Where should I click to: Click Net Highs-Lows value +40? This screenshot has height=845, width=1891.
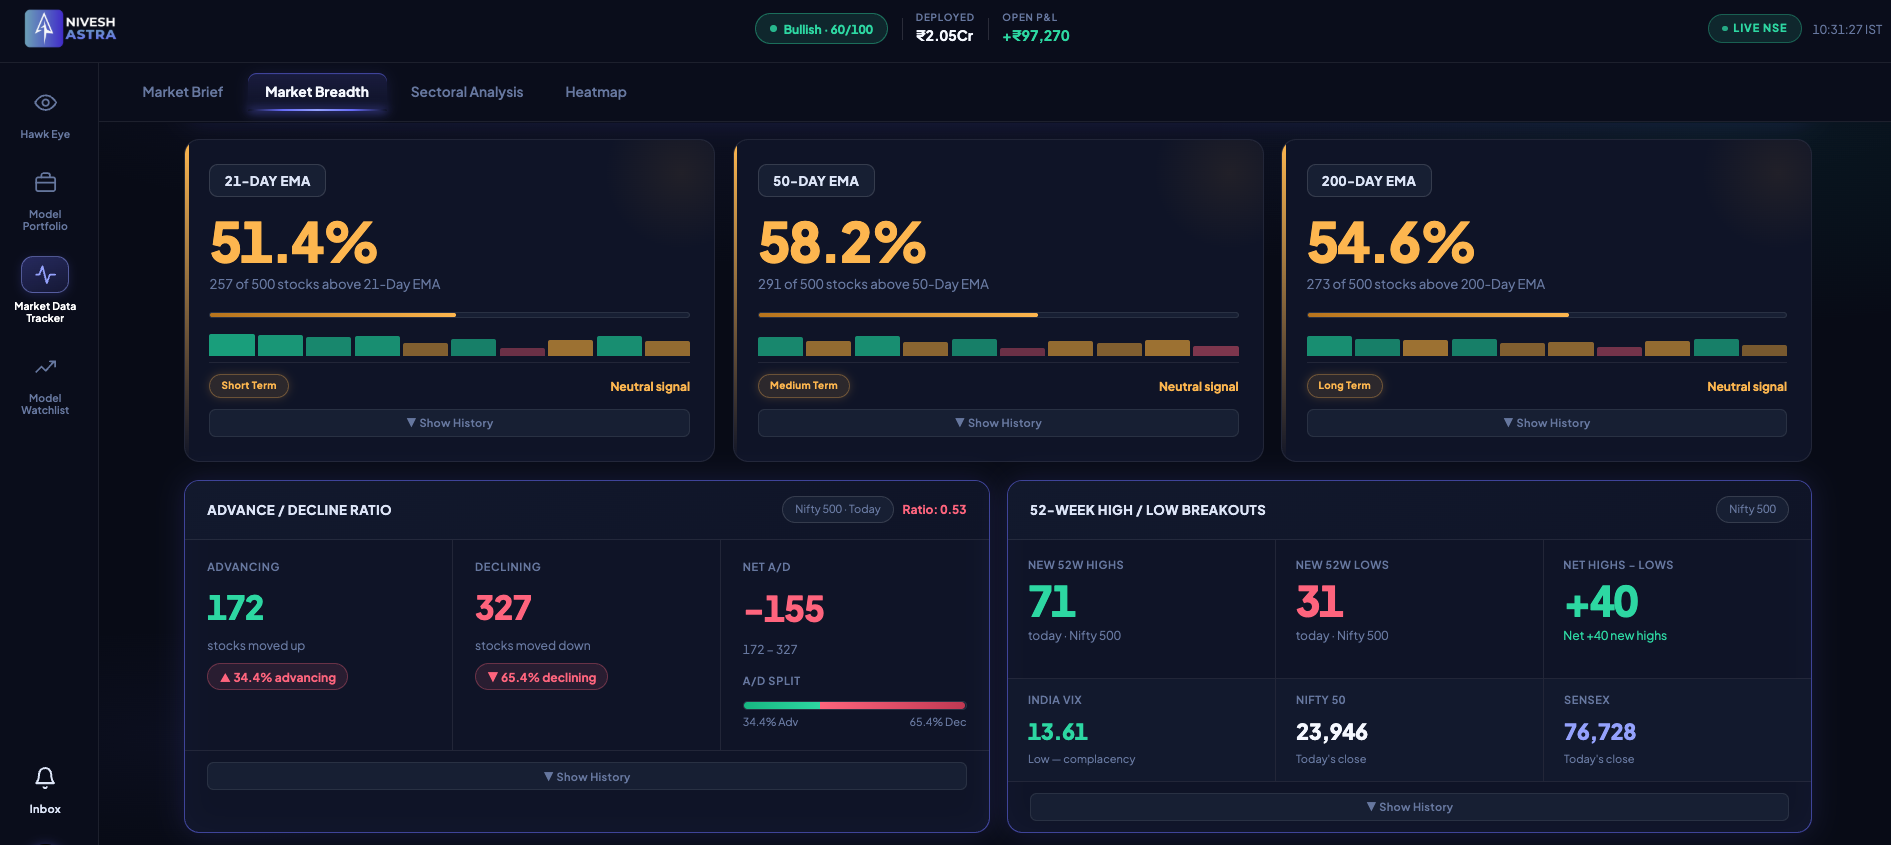click(x=1601, y=602)
